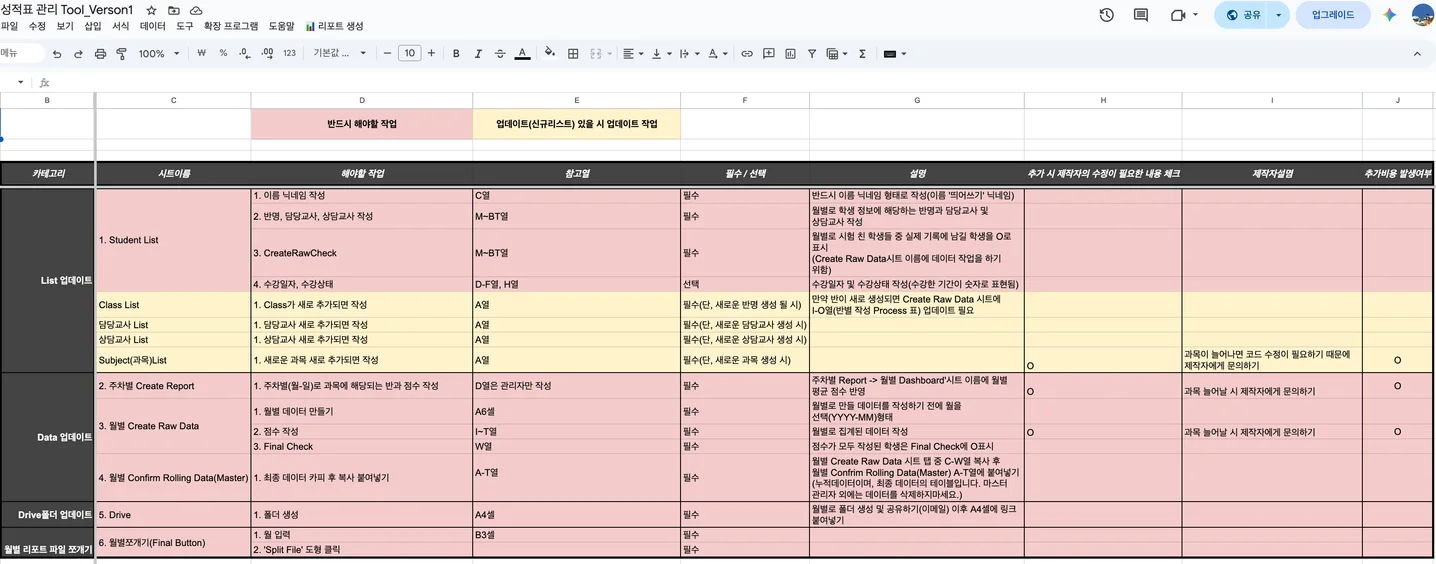Increase decimal places
The image size is (1436, 564).
point(267,54)
